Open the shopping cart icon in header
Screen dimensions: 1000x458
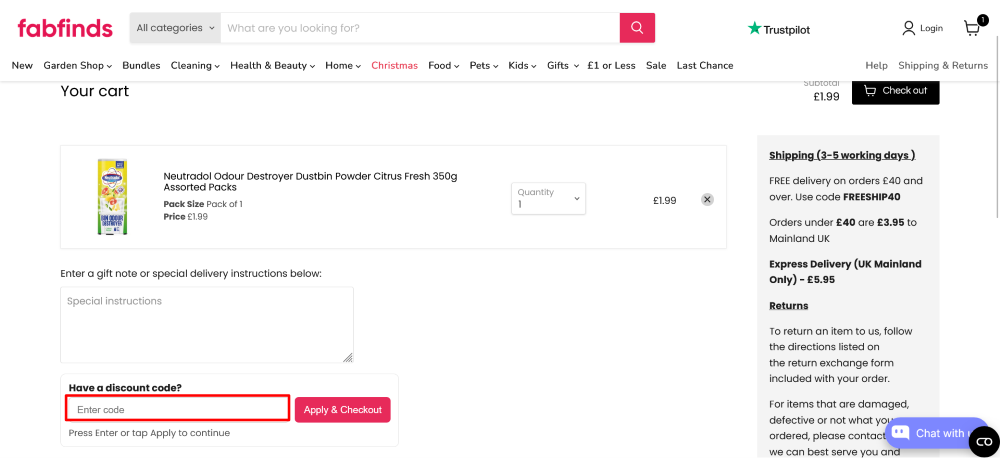[973, 28]
